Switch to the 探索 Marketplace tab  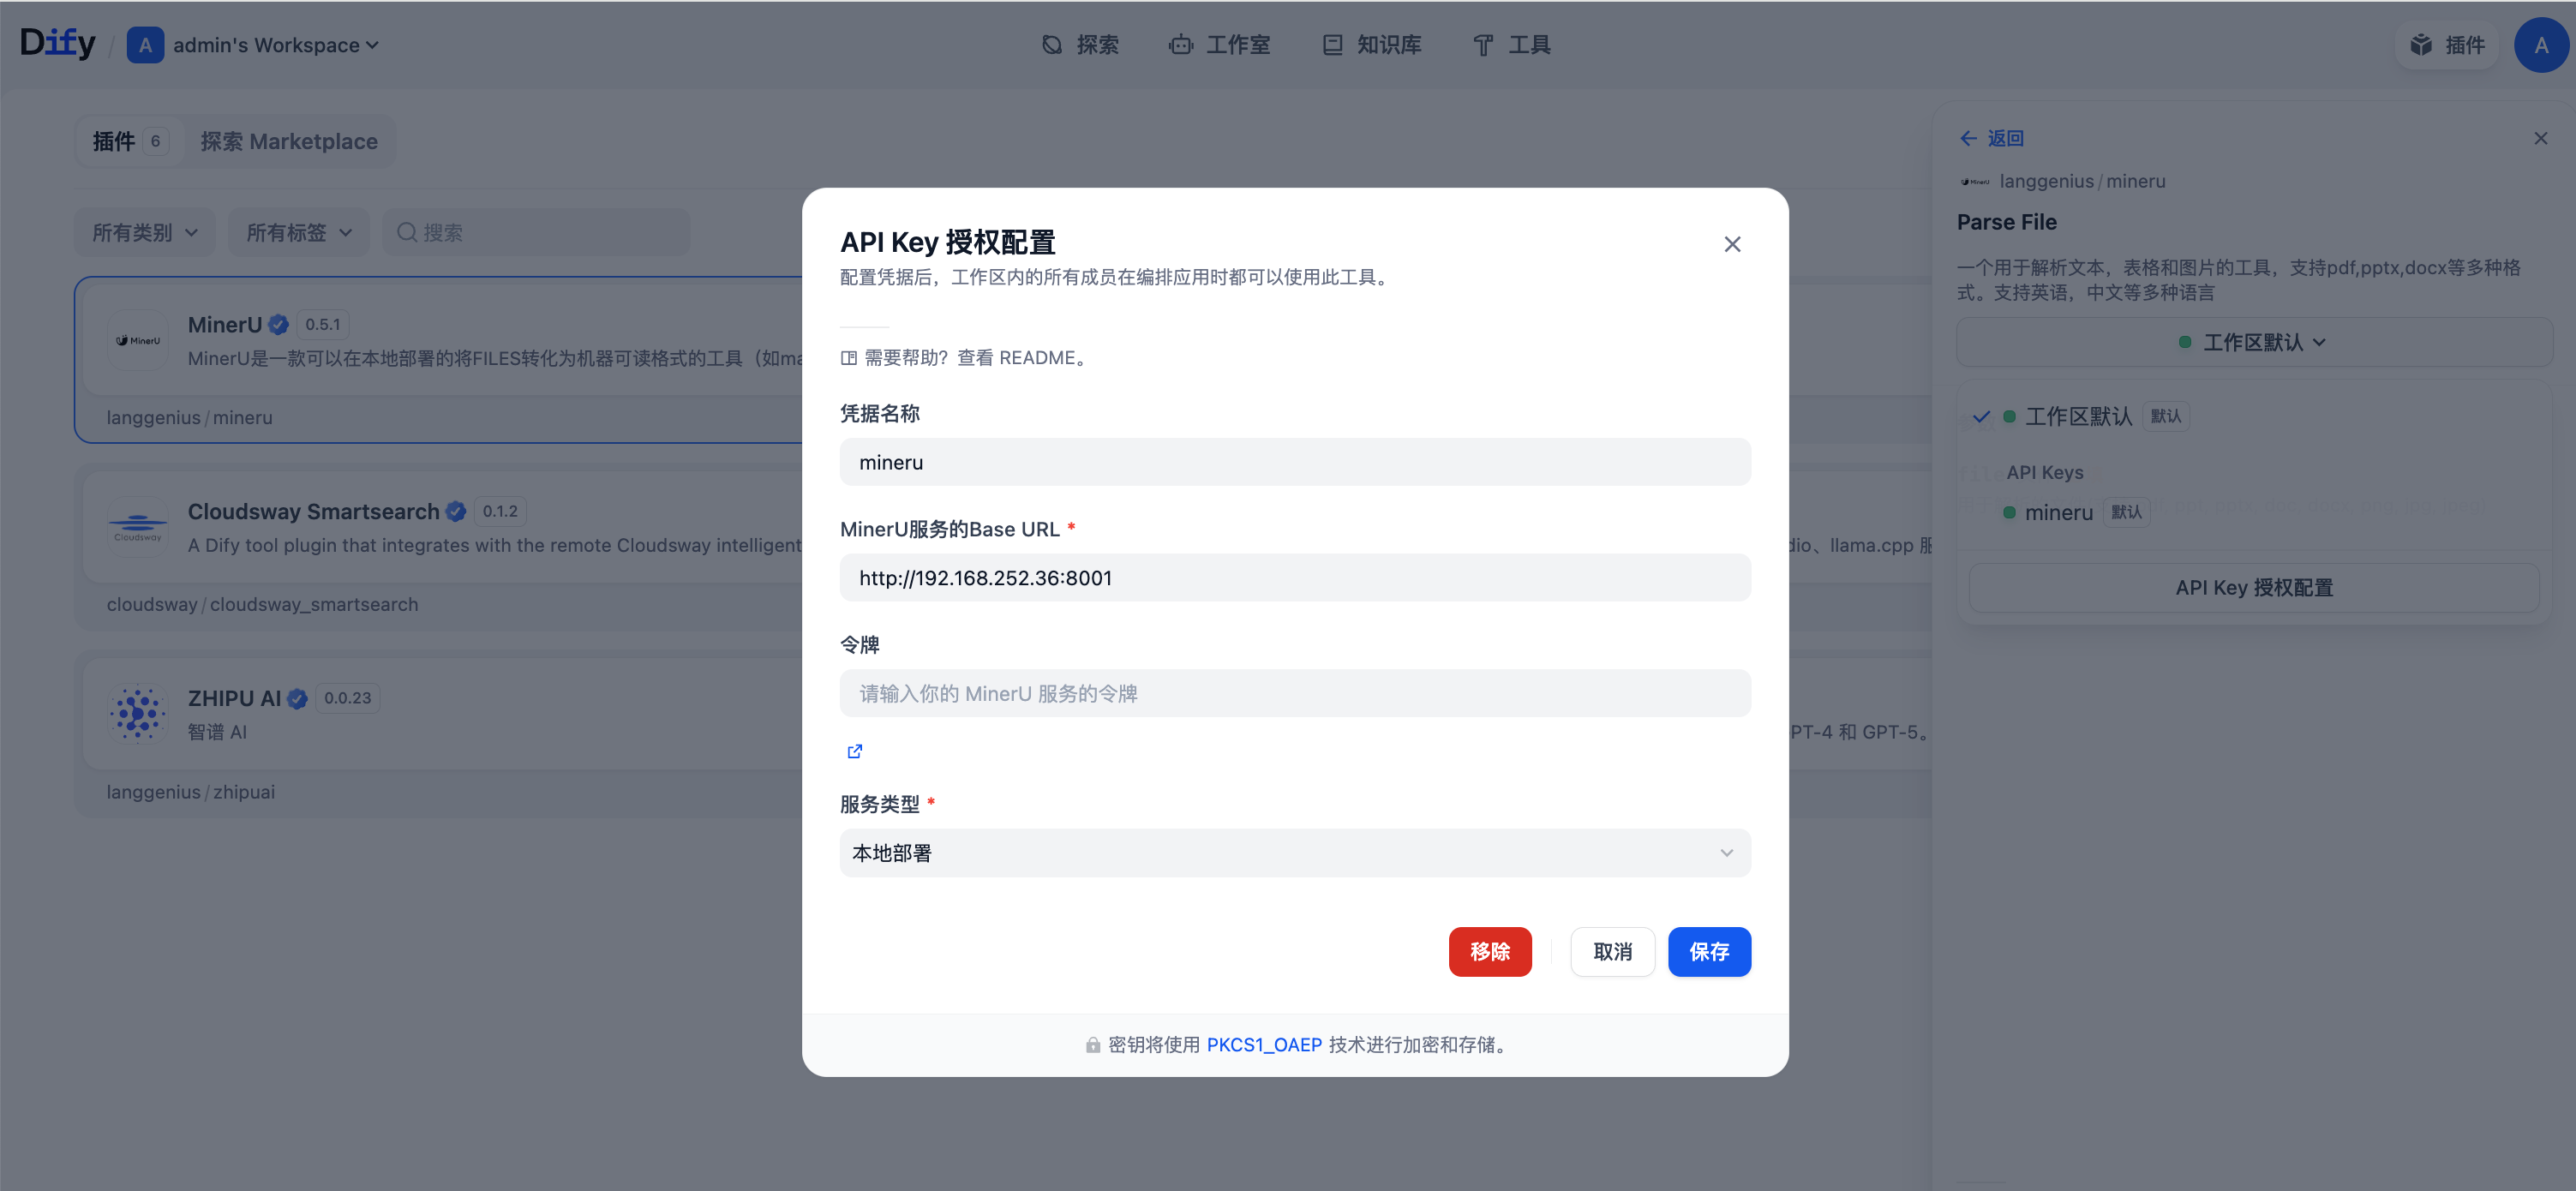289,142
